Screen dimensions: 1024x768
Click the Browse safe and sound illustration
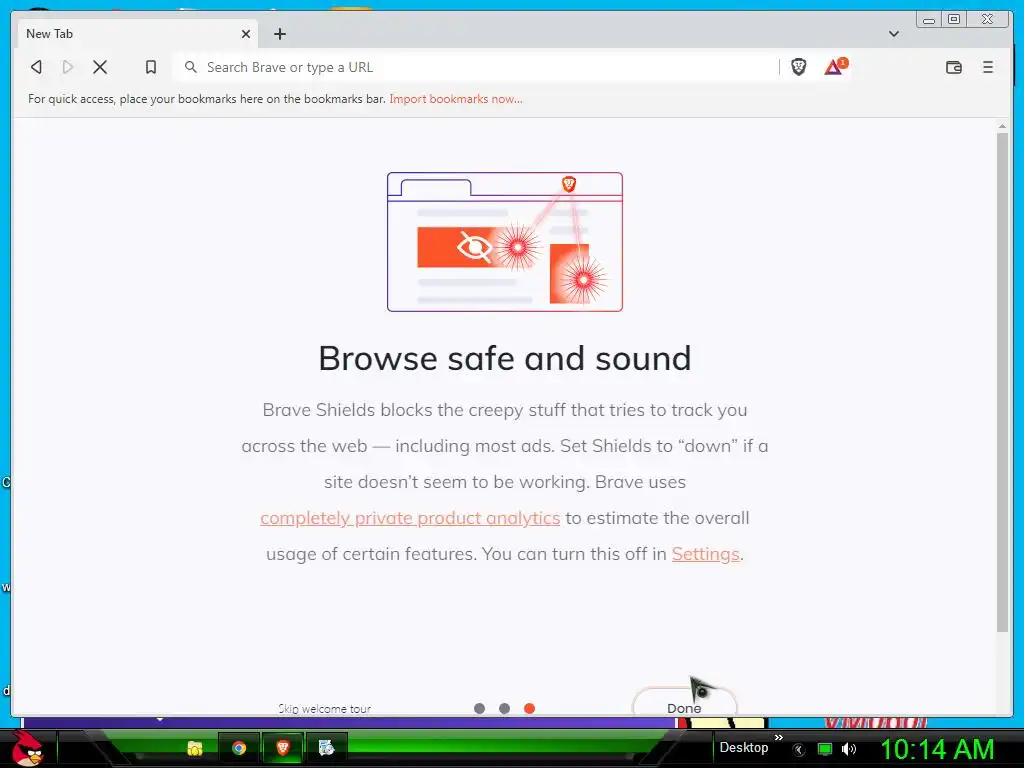(505, 242)
